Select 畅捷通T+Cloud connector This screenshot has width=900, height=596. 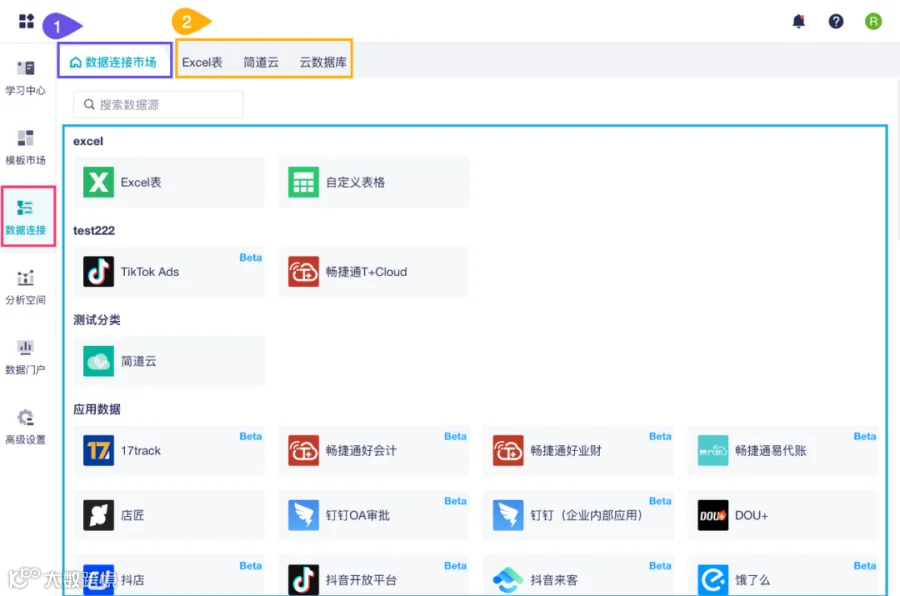coord(374,272)
